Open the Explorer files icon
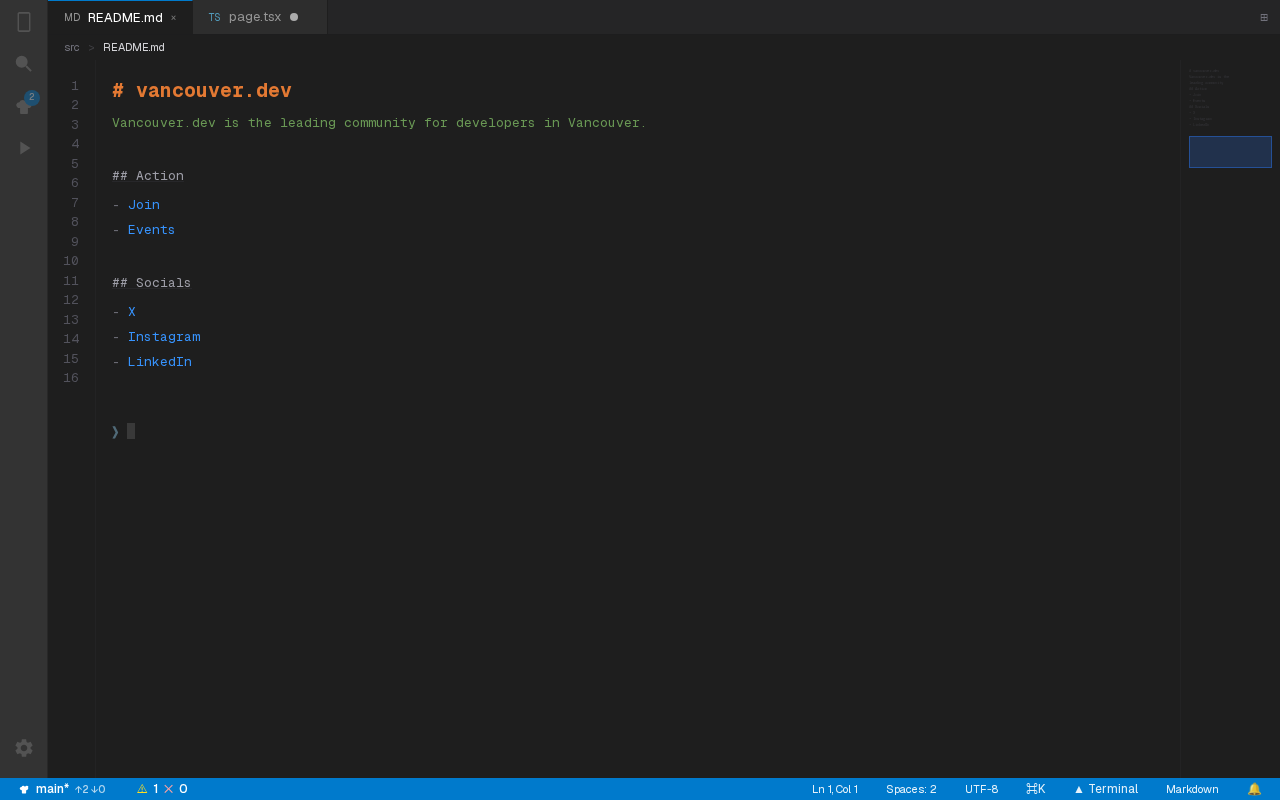The height and width of the screenshot is (800, 1280). 24,22
